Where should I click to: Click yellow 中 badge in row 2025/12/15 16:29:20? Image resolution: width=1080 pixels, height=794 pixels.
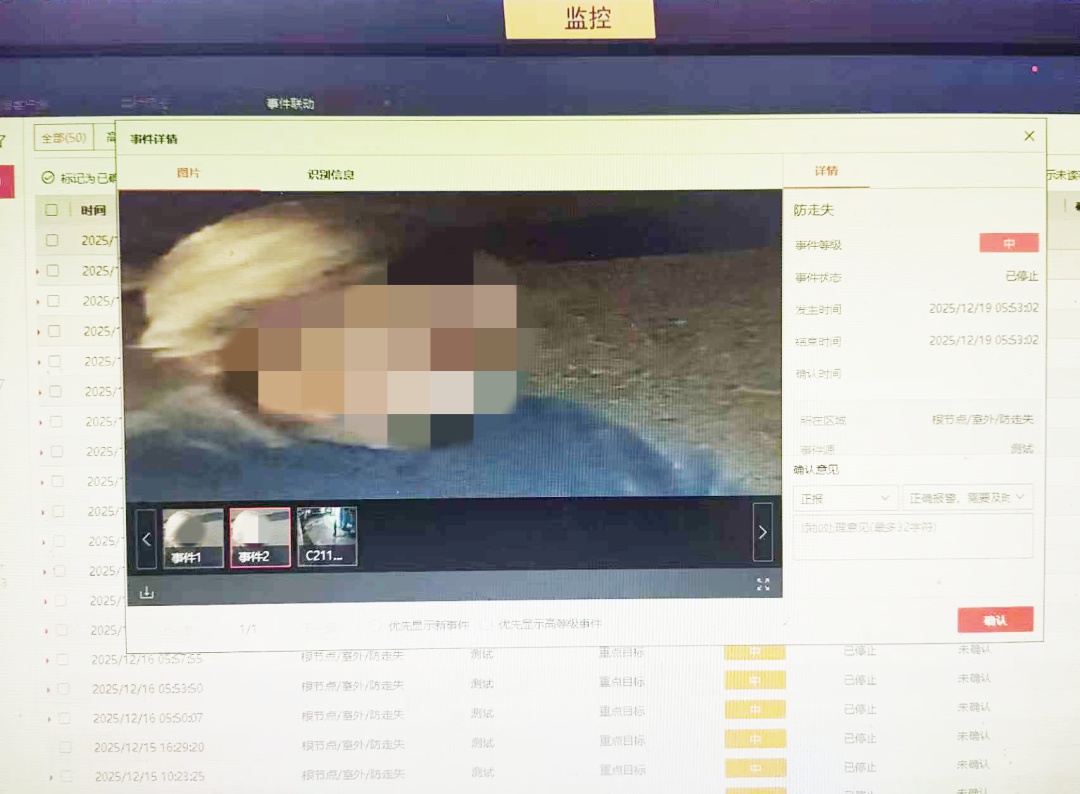[756, 739]
